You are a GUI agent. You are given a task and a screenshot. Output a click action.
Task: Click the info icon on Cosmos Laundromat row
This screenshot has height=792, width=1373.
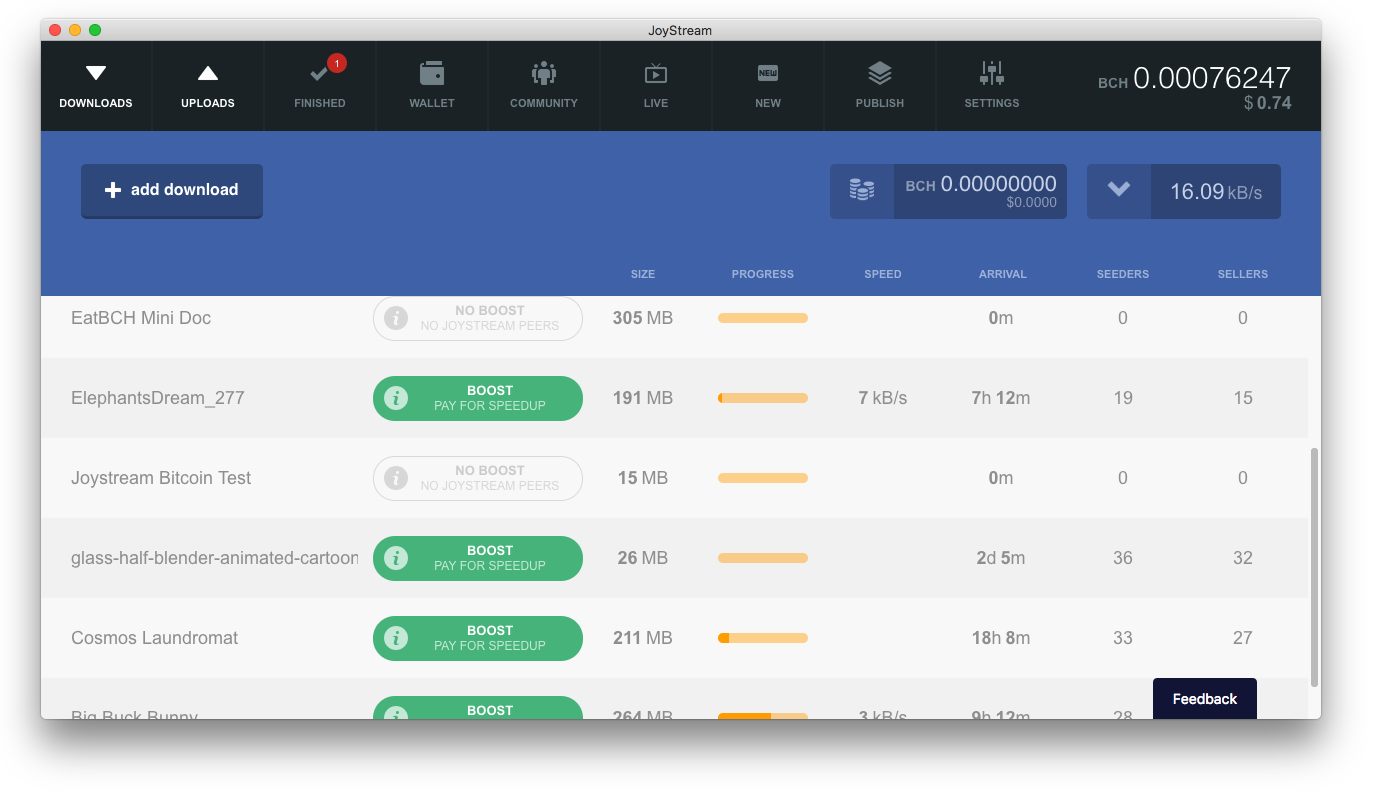click(x=396, y=638)
